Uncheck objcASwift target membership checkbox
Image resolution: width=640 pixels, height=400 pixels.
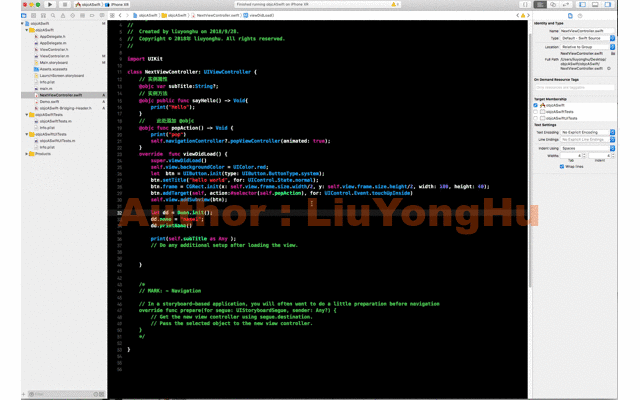pos(536,105)
